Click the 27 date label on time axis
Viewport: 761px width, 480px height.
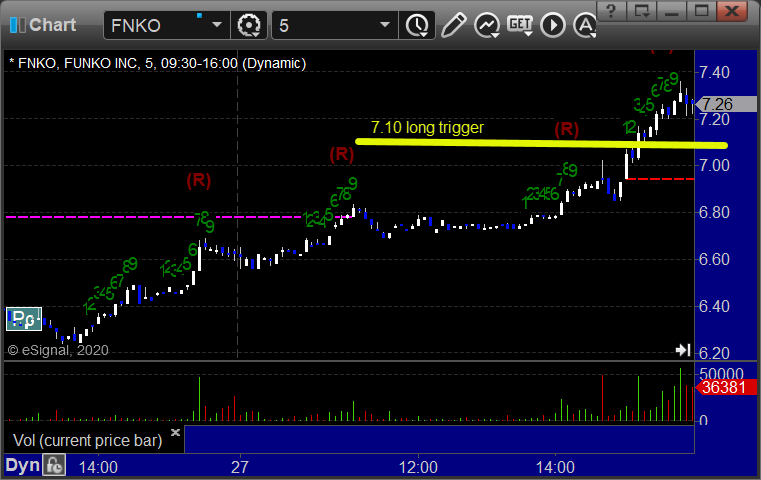pos(240,467)
